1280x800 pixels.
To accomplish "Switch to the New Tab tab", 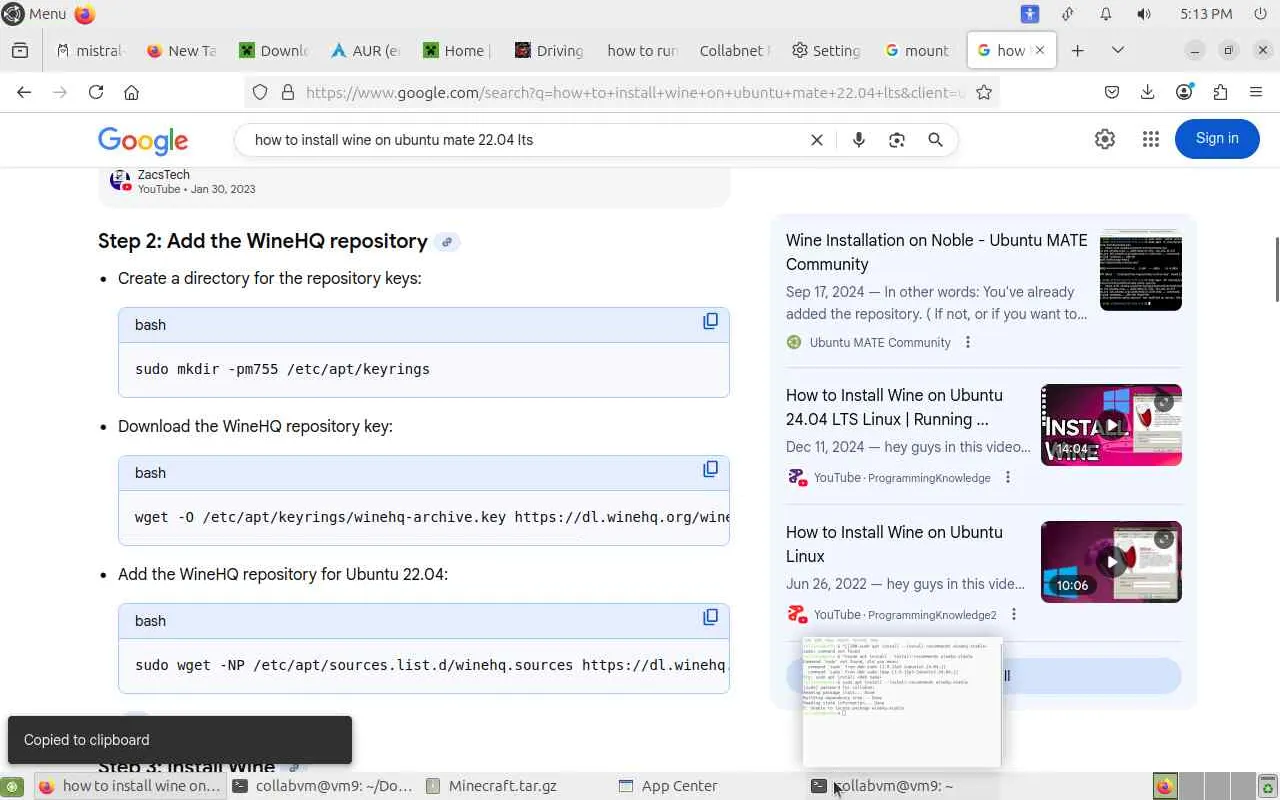I will pos(181,50).
